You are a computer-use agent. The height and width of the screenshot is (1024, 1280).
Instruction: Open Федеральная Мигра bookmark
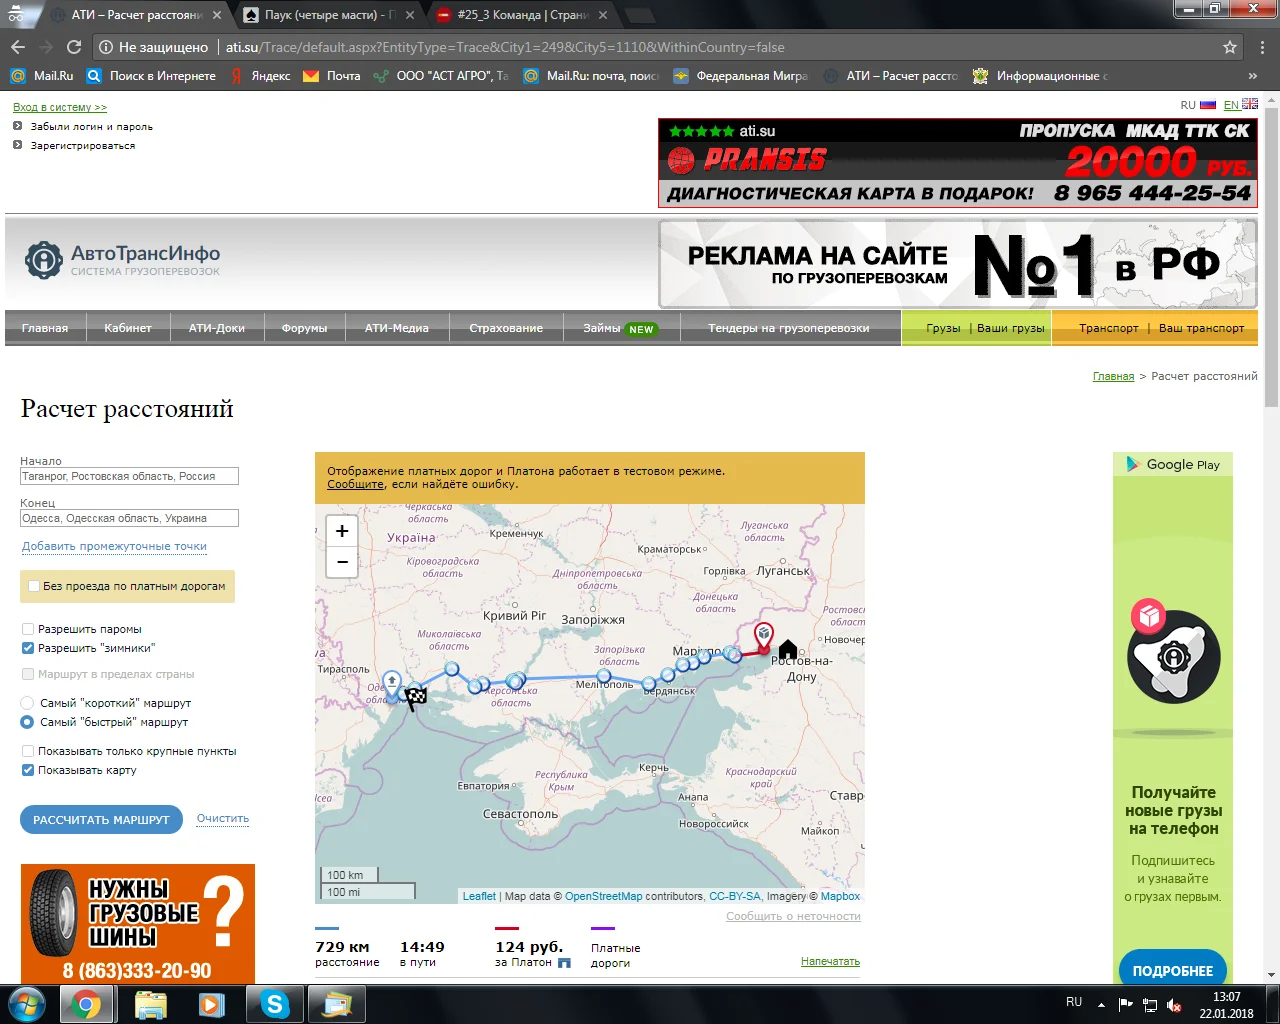(740, 76)
